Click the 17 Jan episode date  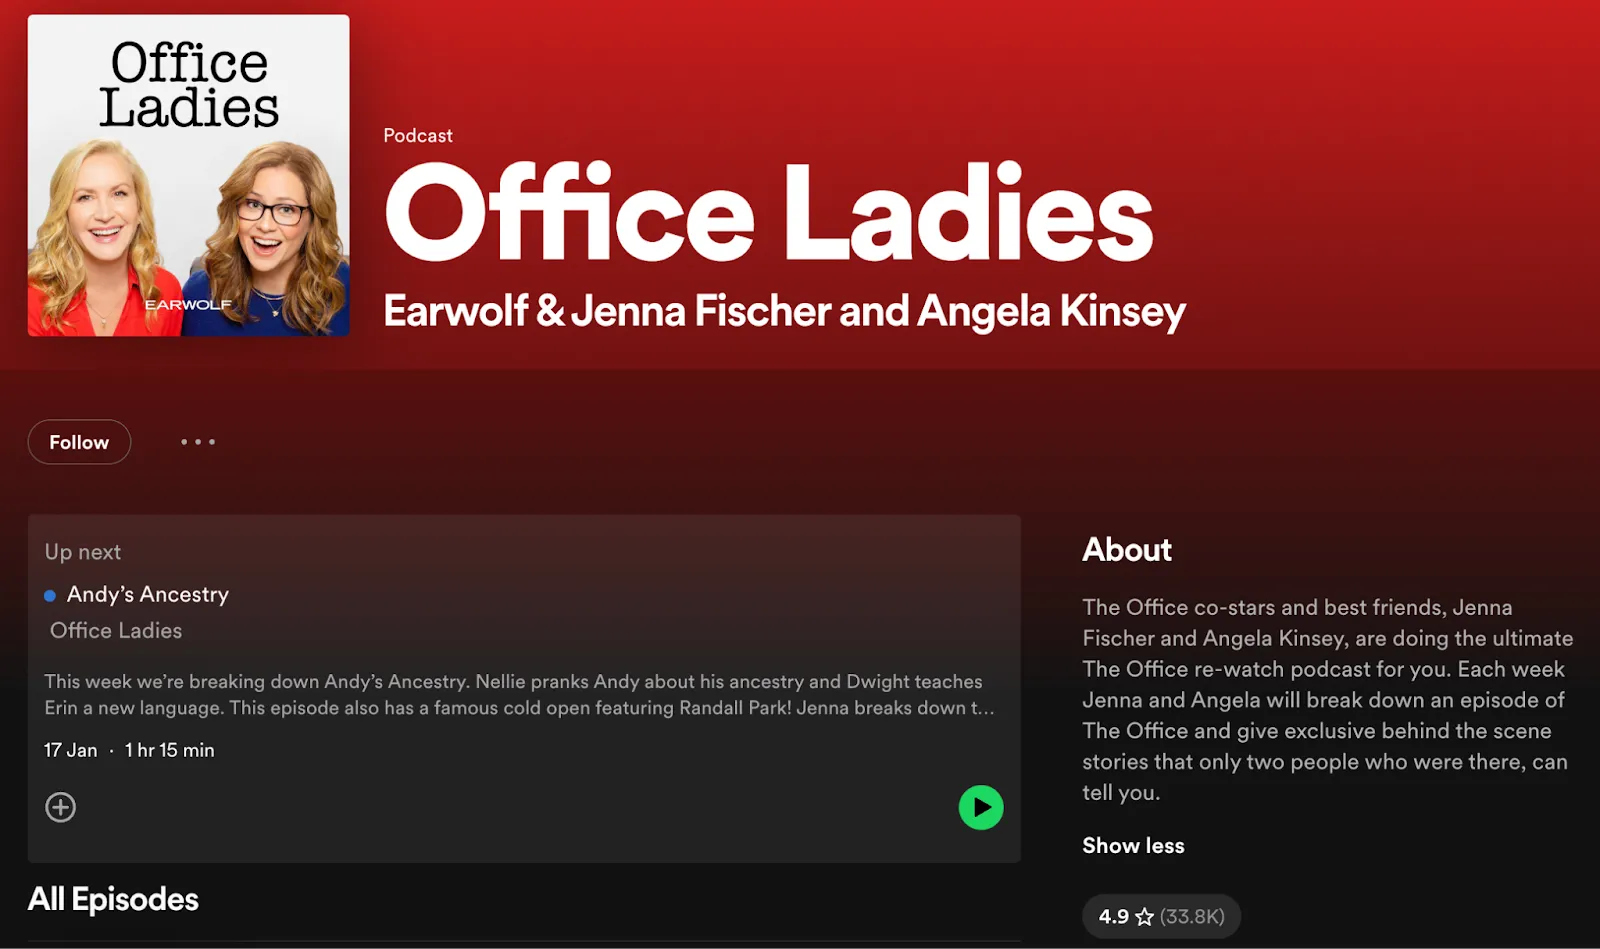coord(71,750)
